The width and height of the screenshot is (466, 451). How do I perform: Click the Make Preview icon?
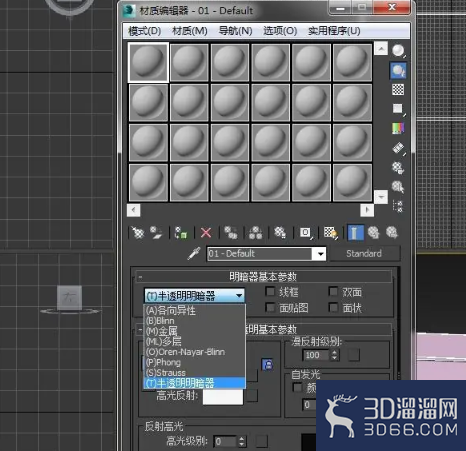point(398,148)
